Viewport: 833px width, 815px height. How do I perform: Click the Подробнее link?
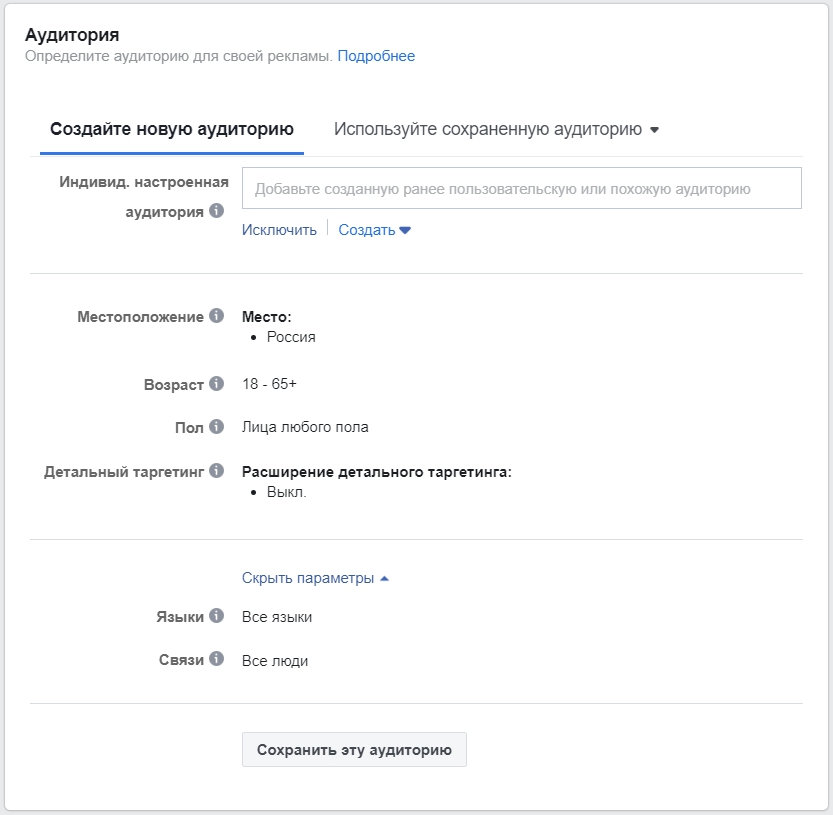click(376, 56)
